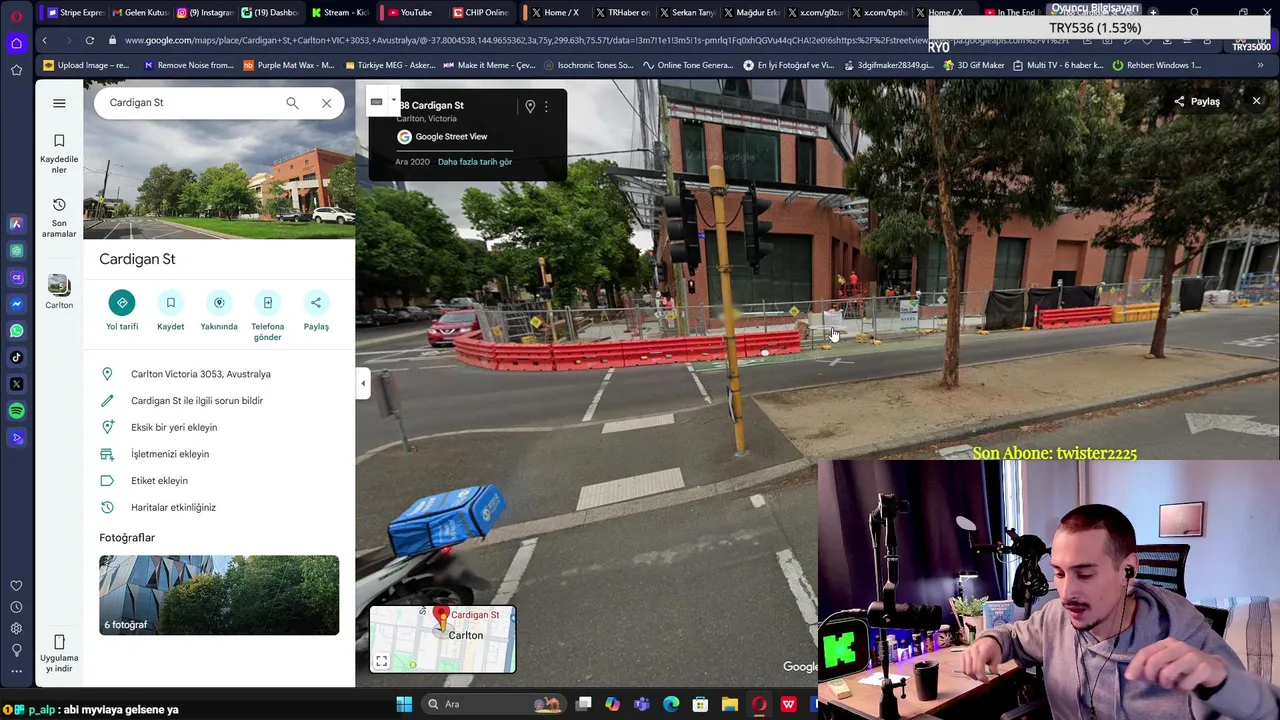Open Messenger in the Opera sidebar

(16, 304)
